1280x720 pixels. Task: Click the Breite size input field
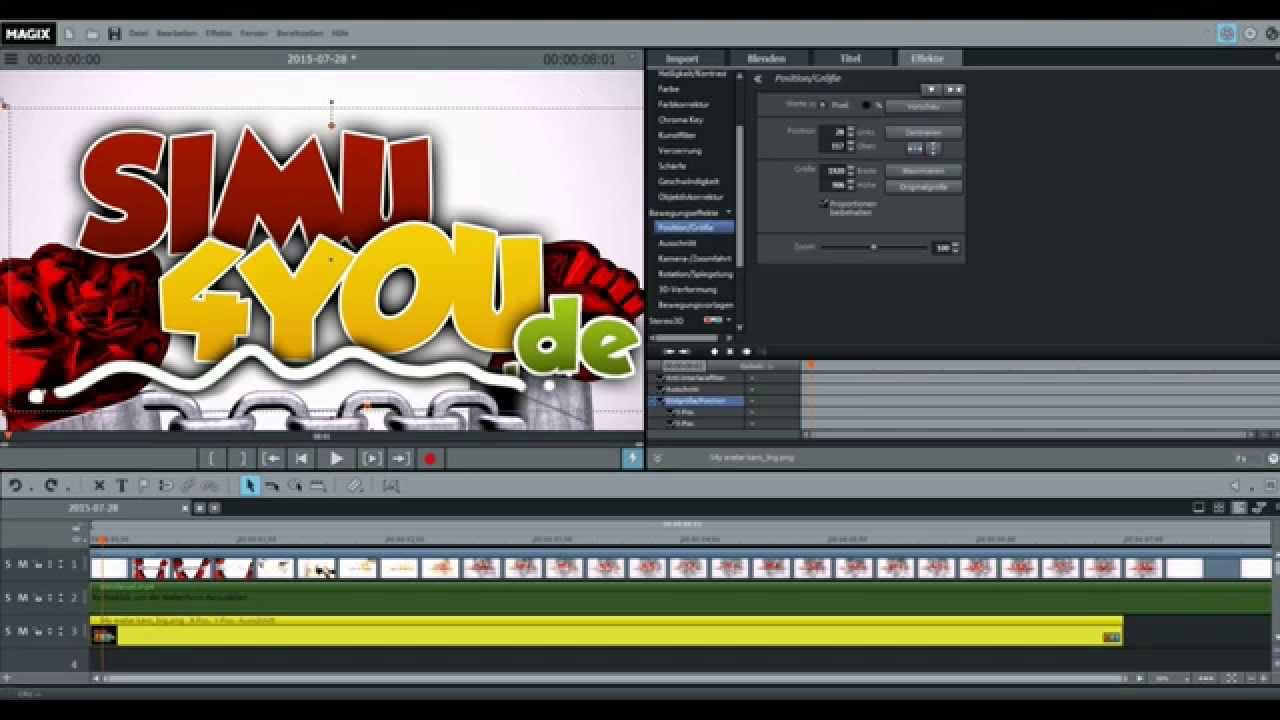(833, 171)
